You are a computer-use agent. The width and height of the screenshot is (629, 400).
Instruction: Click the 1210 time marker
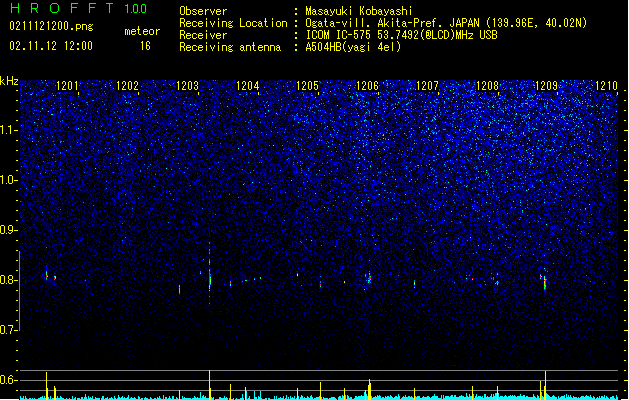[607, 86]
